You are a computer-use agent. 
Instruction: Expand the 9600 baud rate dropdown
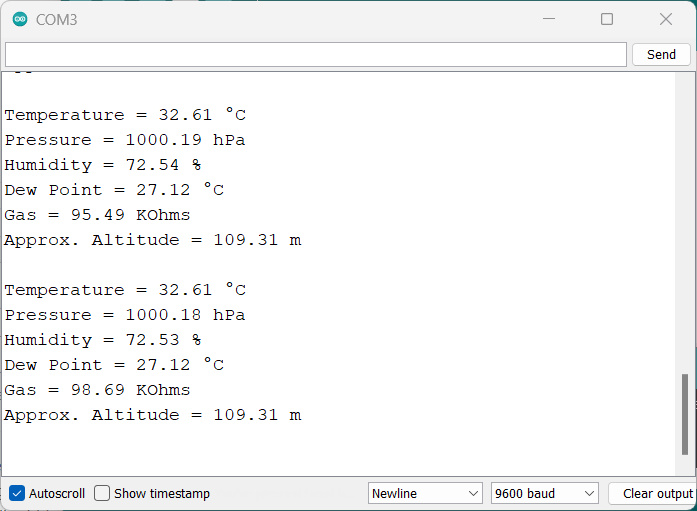(x=544, y=493)
